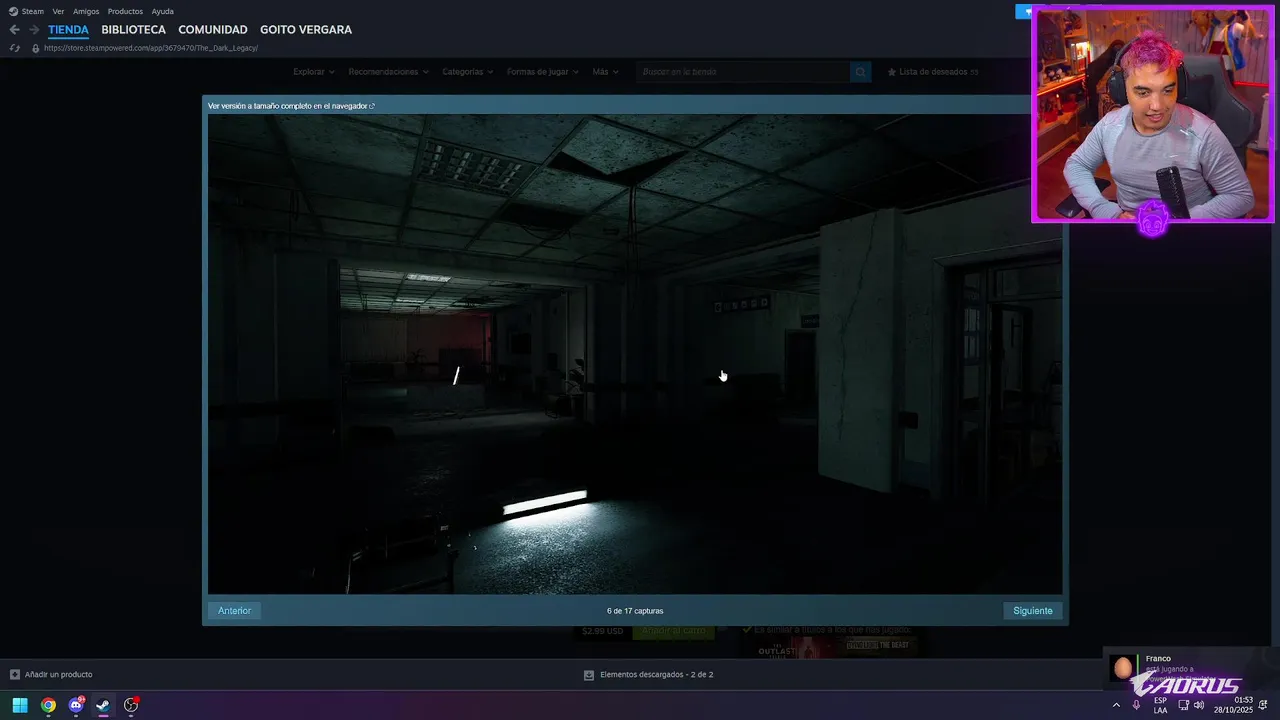Open the volume tray icon
The width and height of the screenshot is (1280, 720).
[1199, 705]
